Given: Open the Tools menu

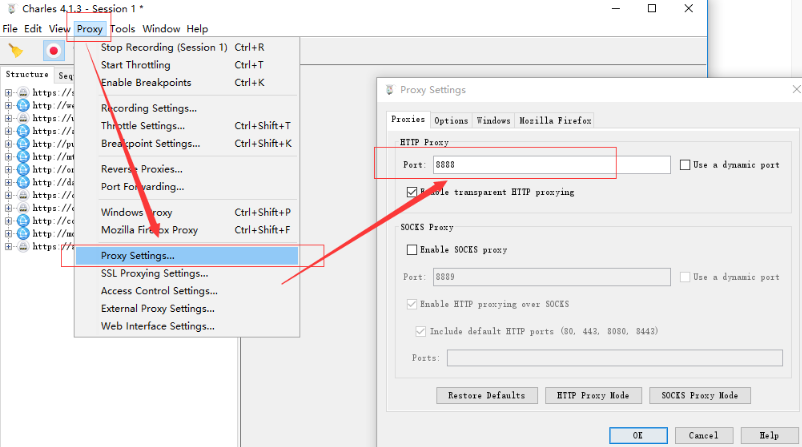Looking at the screenshot, I should [x=123, y=29].
